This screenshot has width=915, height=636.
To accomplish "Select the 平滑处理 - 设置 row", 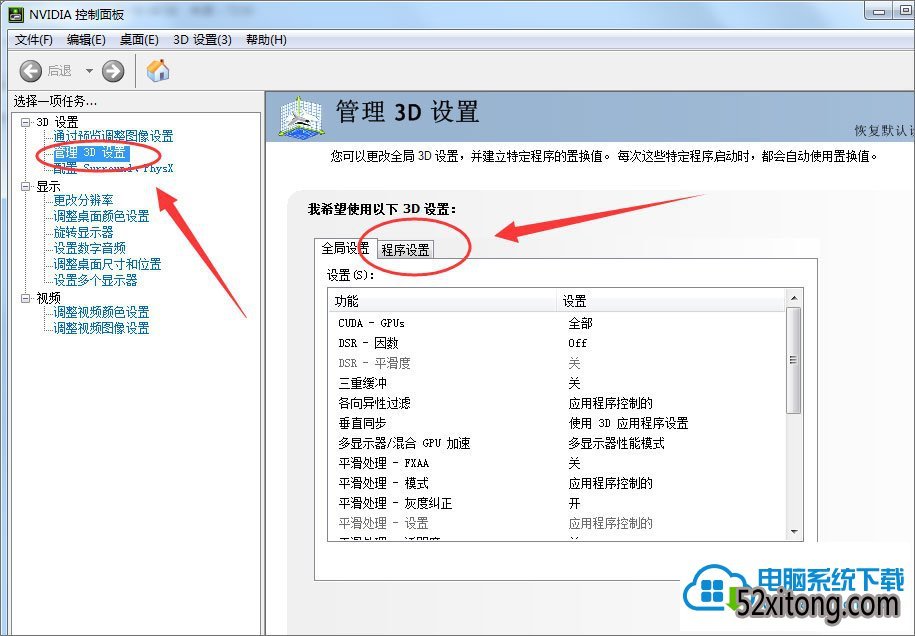I will tap(557, 523).
